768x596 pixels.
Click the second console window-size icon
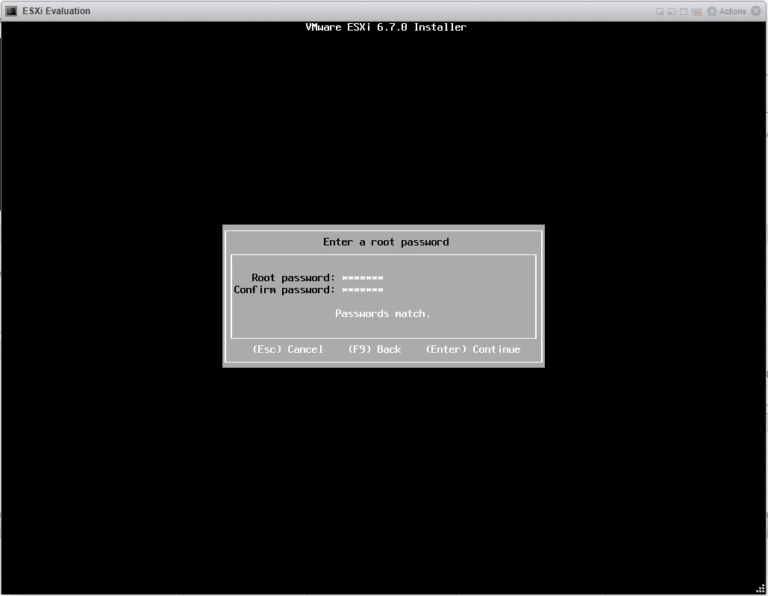pyautogui.click(x=672, y=12)
